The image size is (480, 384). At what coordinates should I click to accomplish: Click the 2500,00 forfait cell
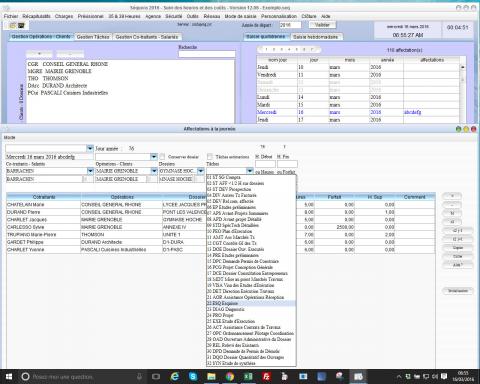coord(334,227)
